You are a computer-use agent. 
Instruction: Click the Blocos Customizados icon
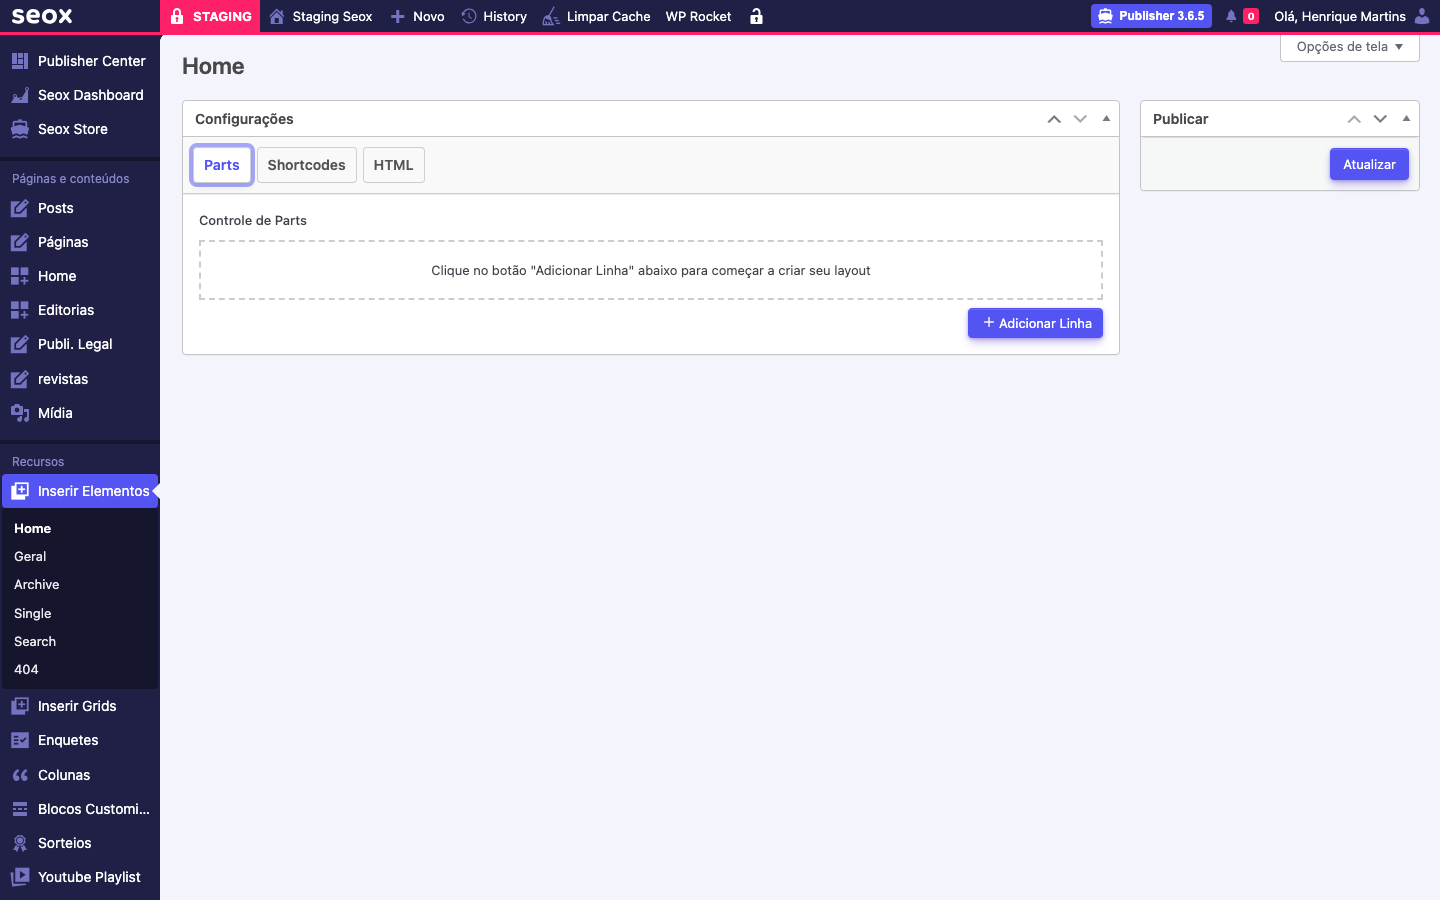click(20, 809)
